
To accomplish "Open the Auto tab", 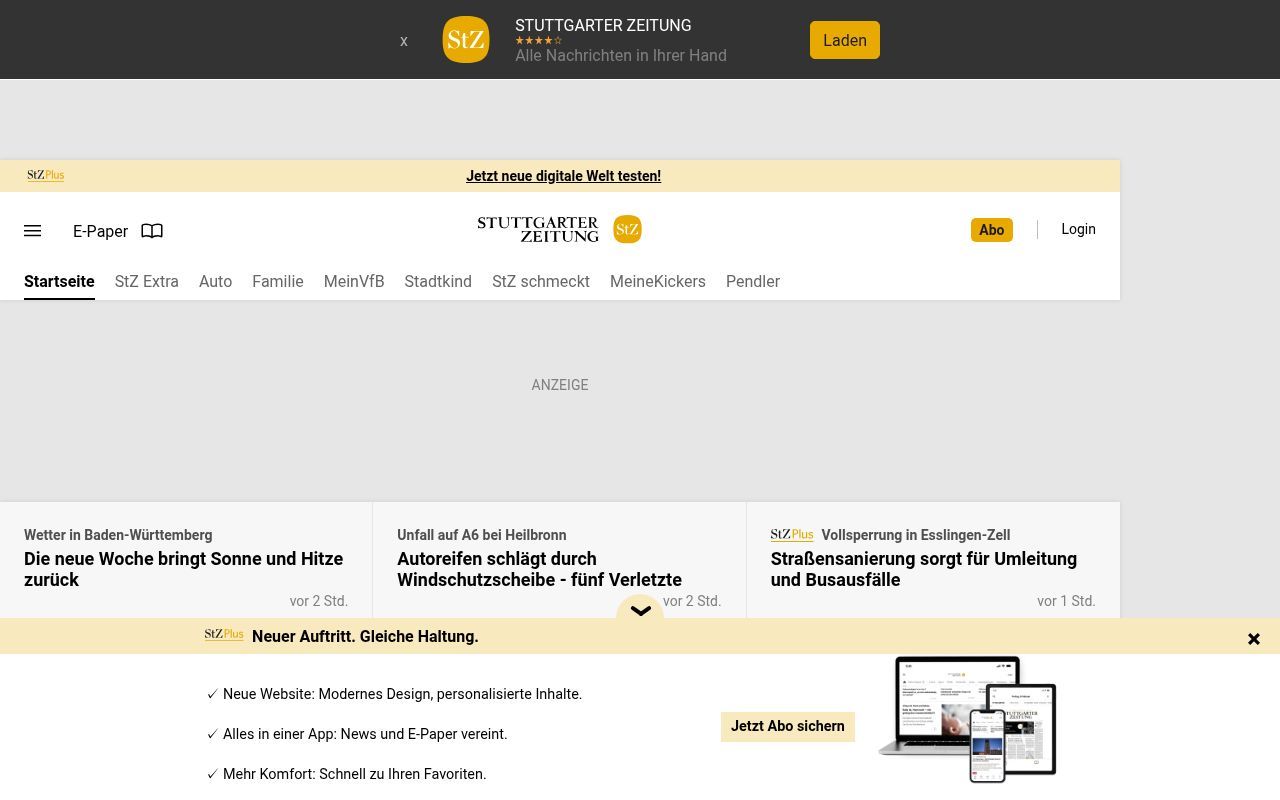I will tap(215, 282).
